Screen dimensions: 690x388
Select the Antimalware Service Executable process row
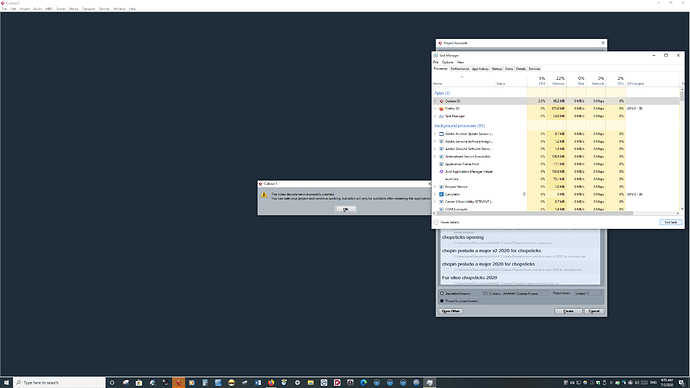pyautogui.click(x=557, y=157)
